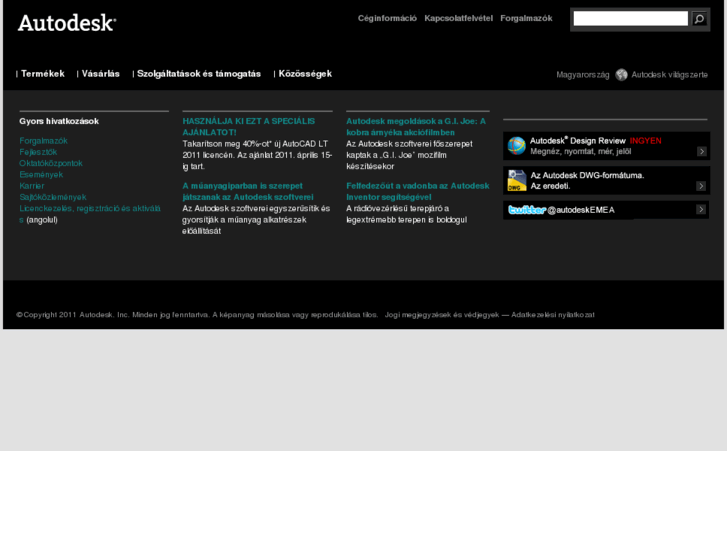Open Felfedezőút a vadonba headline
This screenshot has height=545, width=727.
click(418, 192)
